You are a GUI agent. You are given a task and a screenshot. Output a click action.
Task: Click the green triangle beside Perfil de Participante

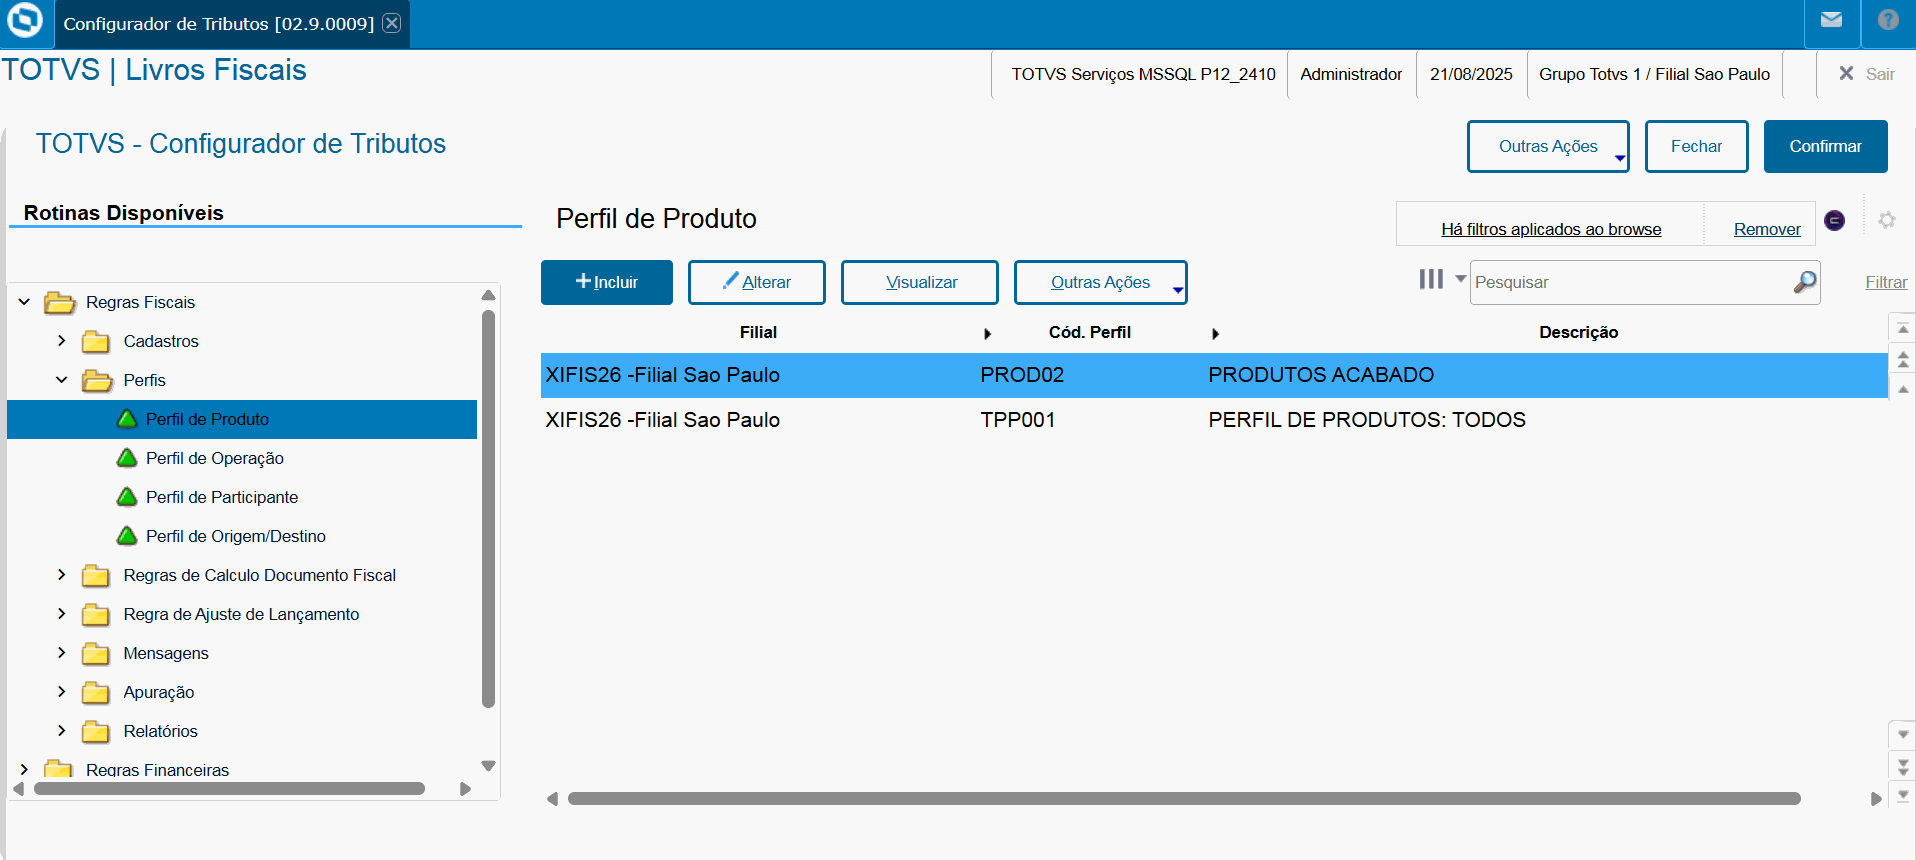(x=127, y=497)
